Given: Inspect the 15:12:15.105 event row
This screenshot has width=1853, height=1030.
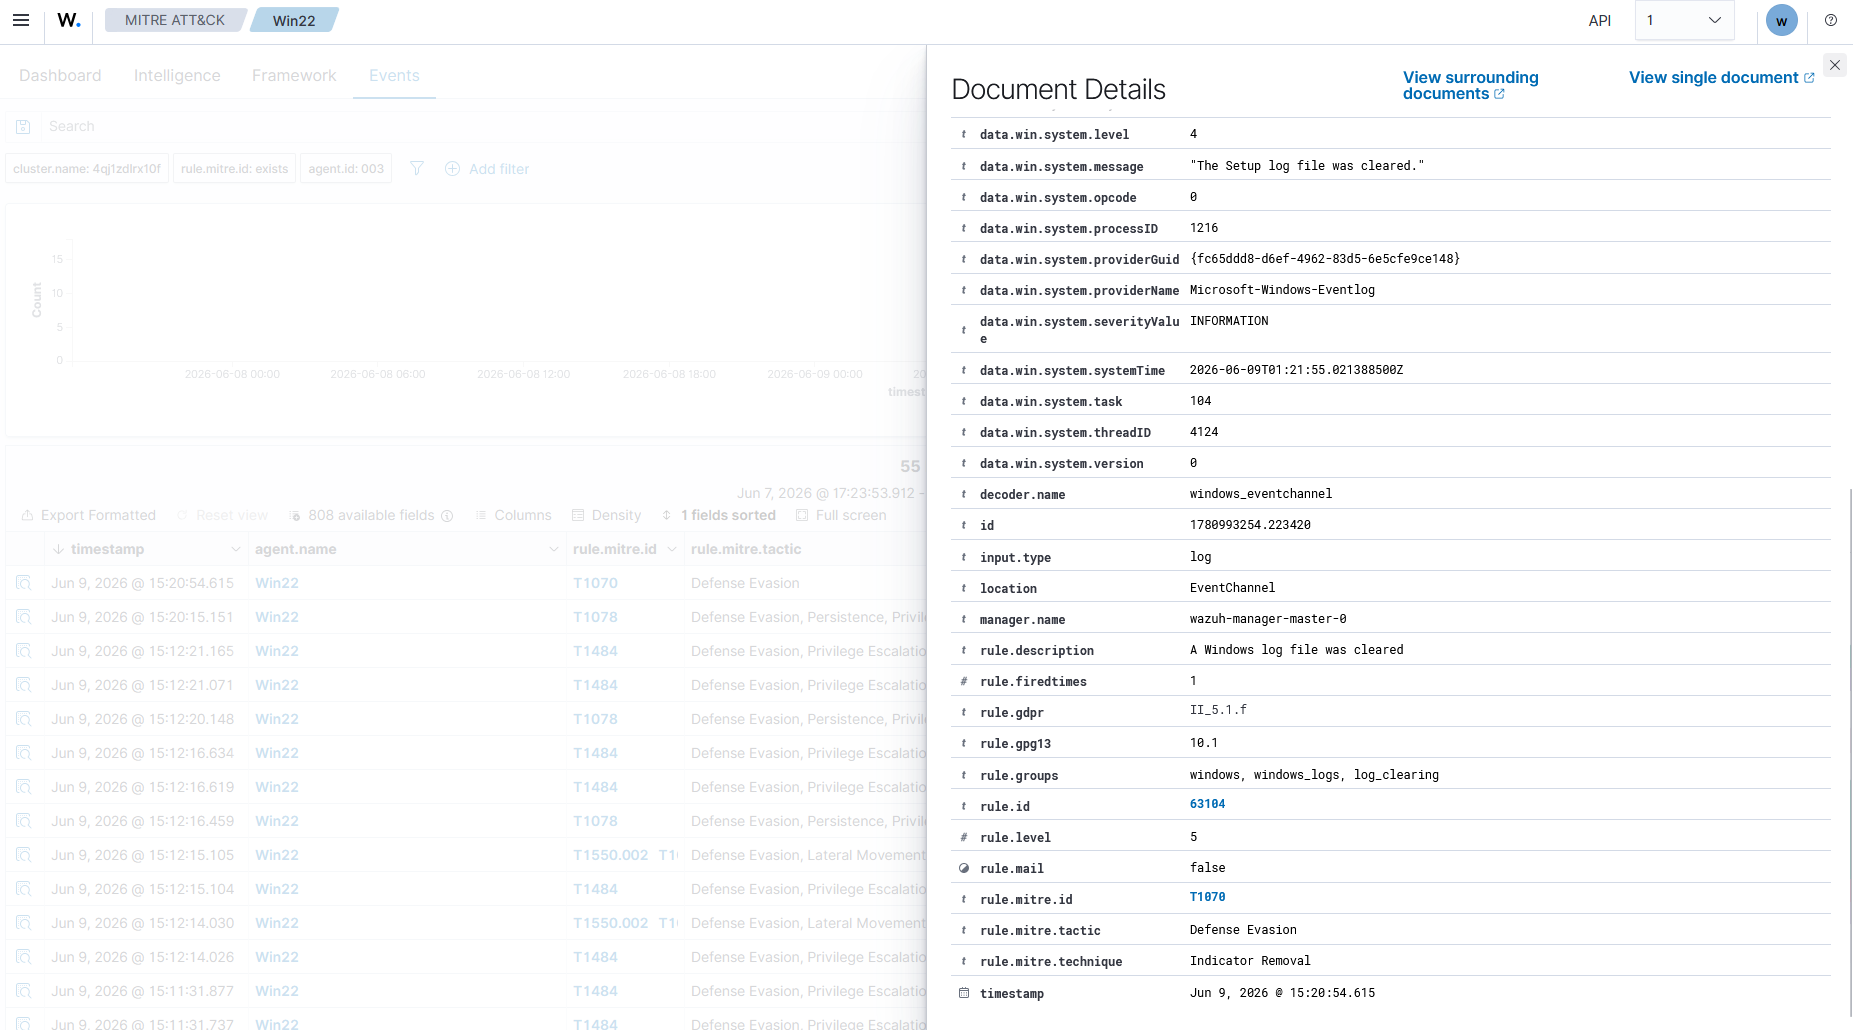Looking at the screenshot, I should 24,855.
